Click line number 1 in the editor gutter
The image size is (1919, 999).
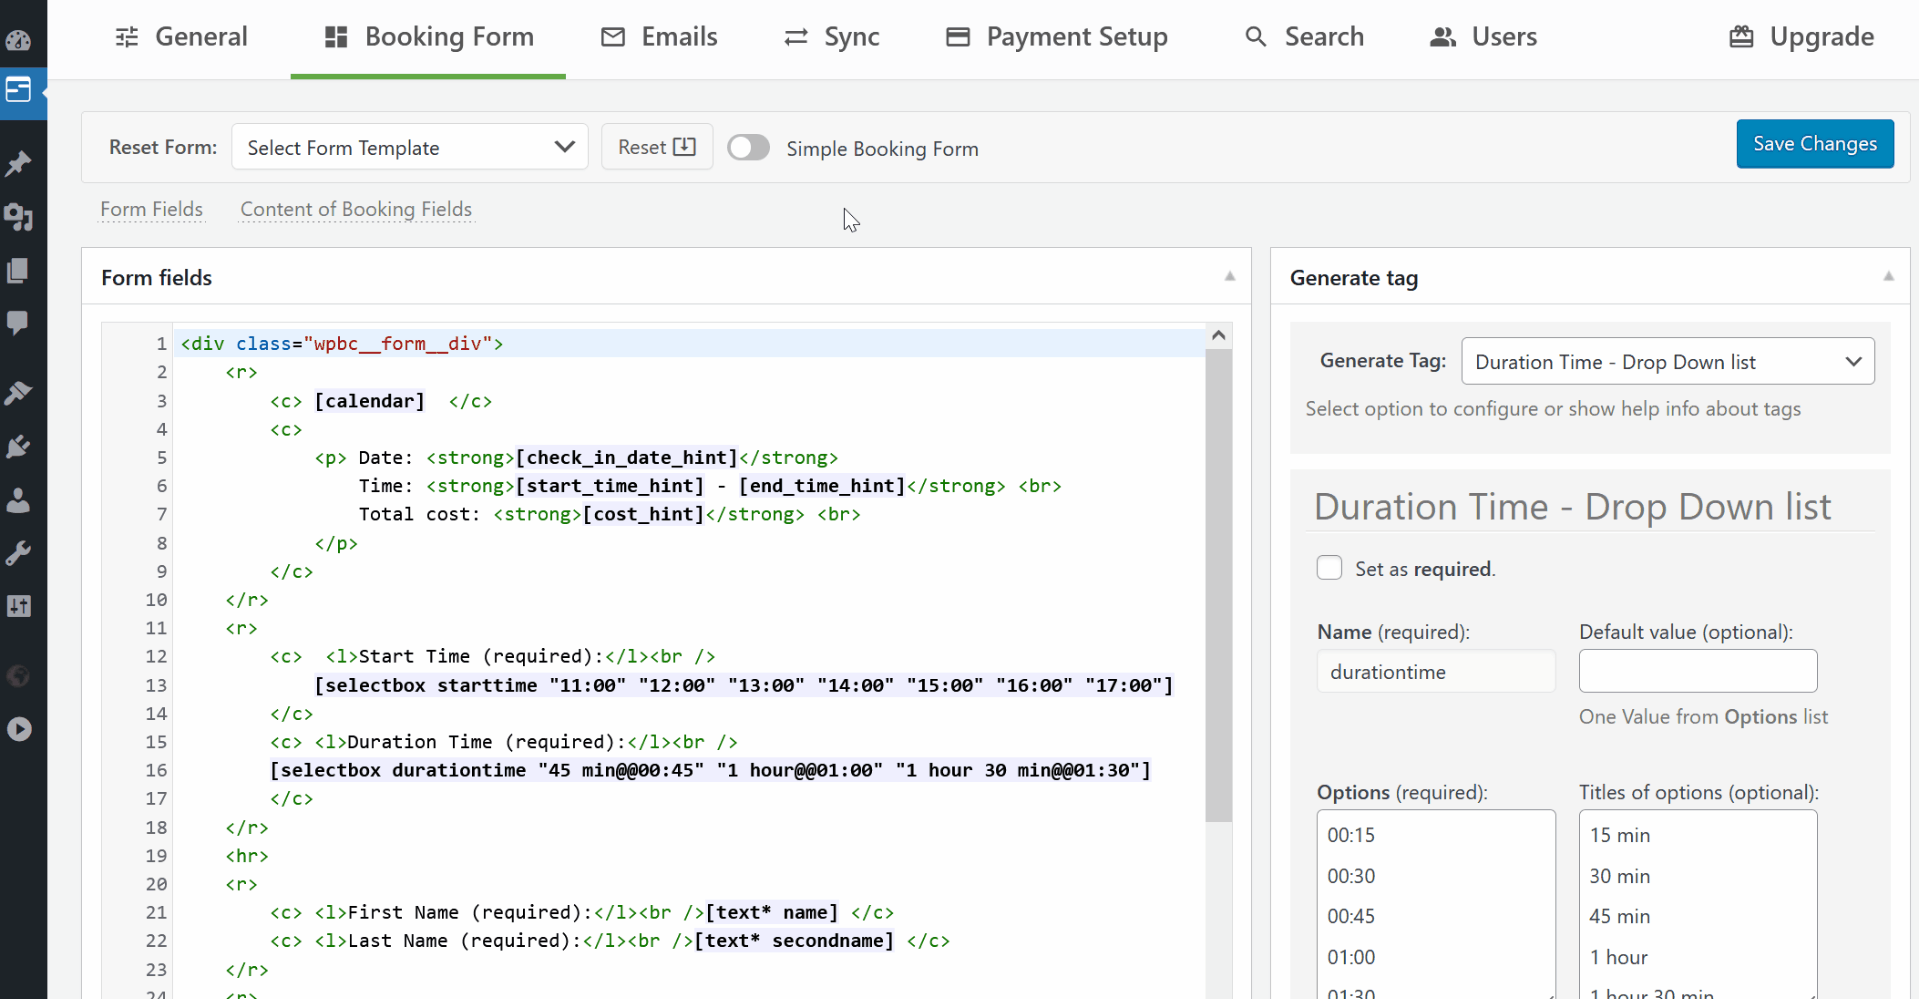[x=160, y=343]
